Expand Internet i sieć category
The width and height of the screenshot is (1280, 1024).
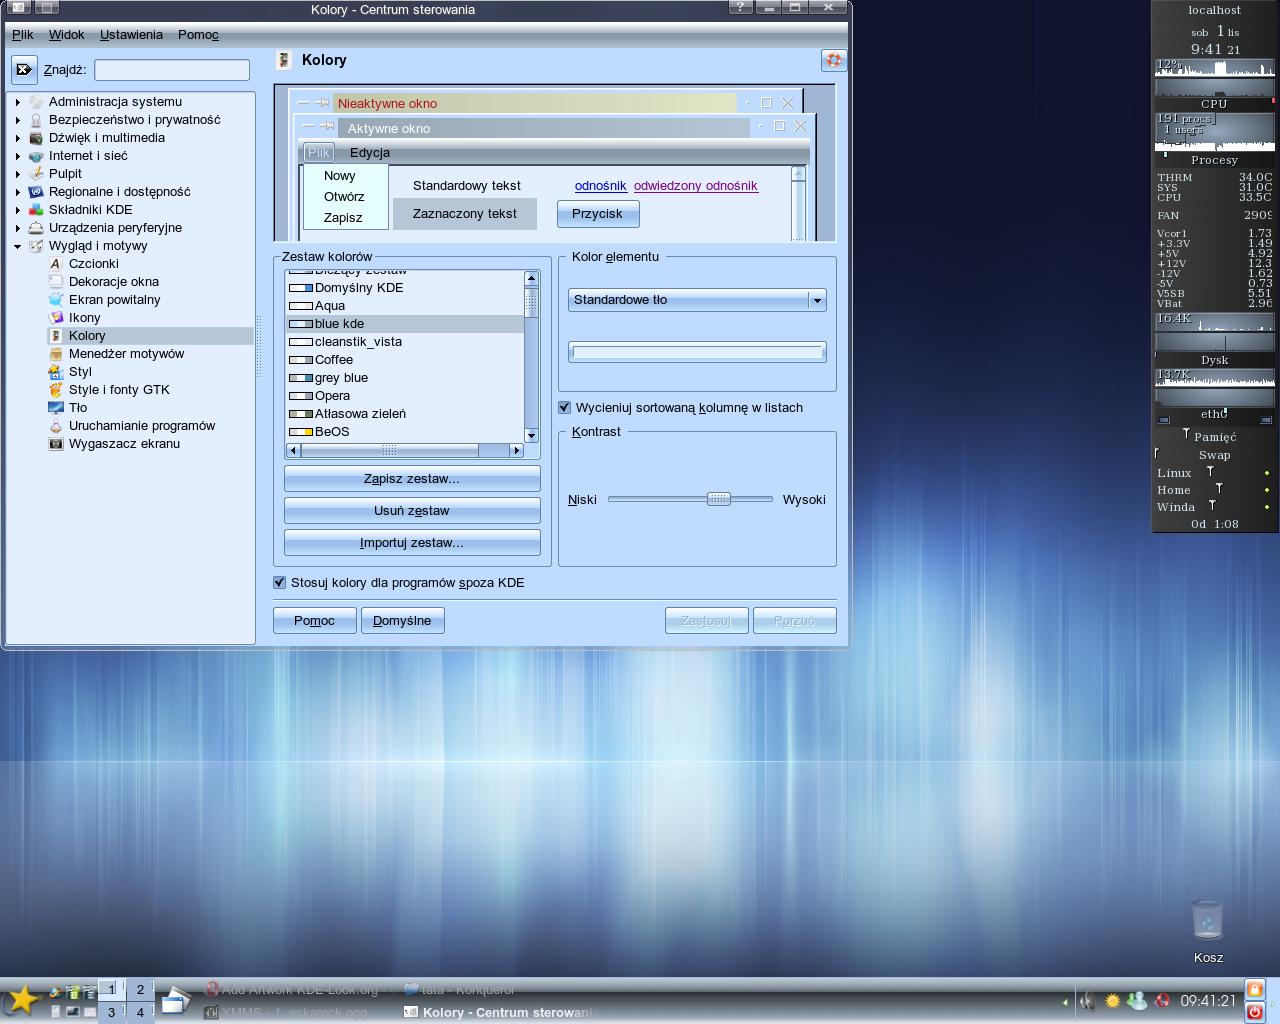pyautogui.click(x=18, y=156)
